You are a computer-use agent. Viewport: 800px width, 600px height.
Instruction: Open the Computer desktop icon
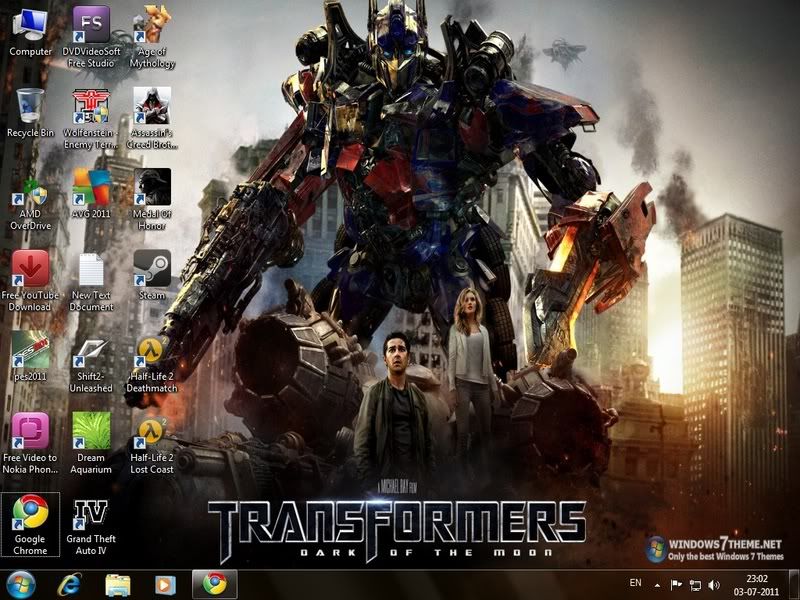30,33
